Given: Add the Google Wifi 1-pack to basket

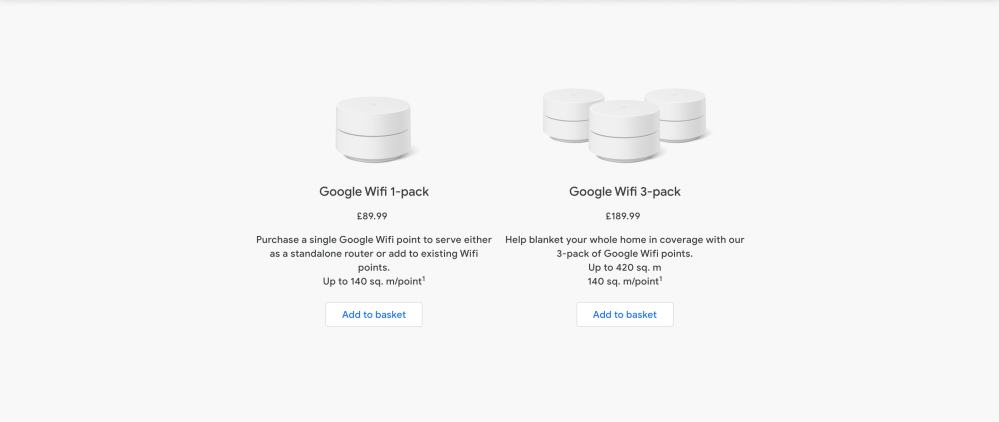Looking at the screenshot, I should coord(373,314).
